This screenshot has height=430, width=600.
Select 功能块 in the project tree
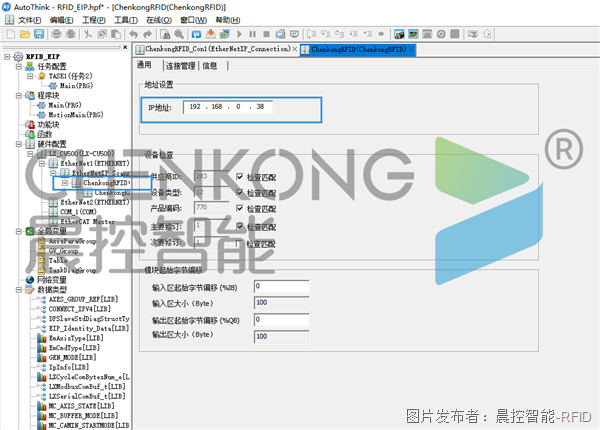click(x=48, y=125)
